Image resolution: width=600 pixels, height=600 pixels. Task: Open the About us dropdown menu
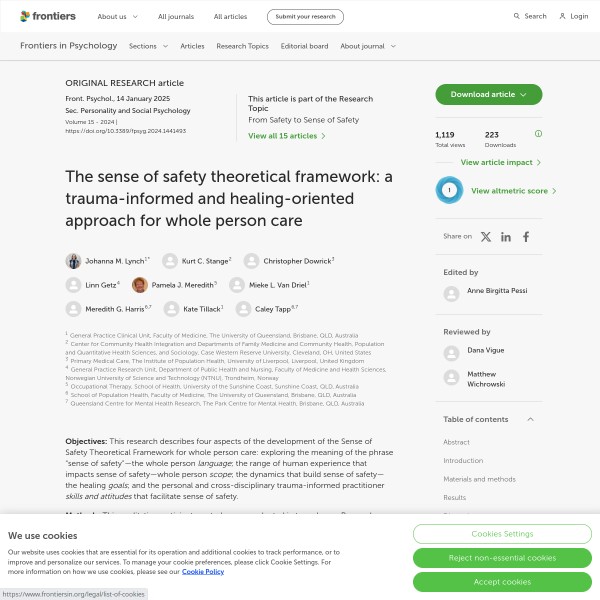click(117, 16)
